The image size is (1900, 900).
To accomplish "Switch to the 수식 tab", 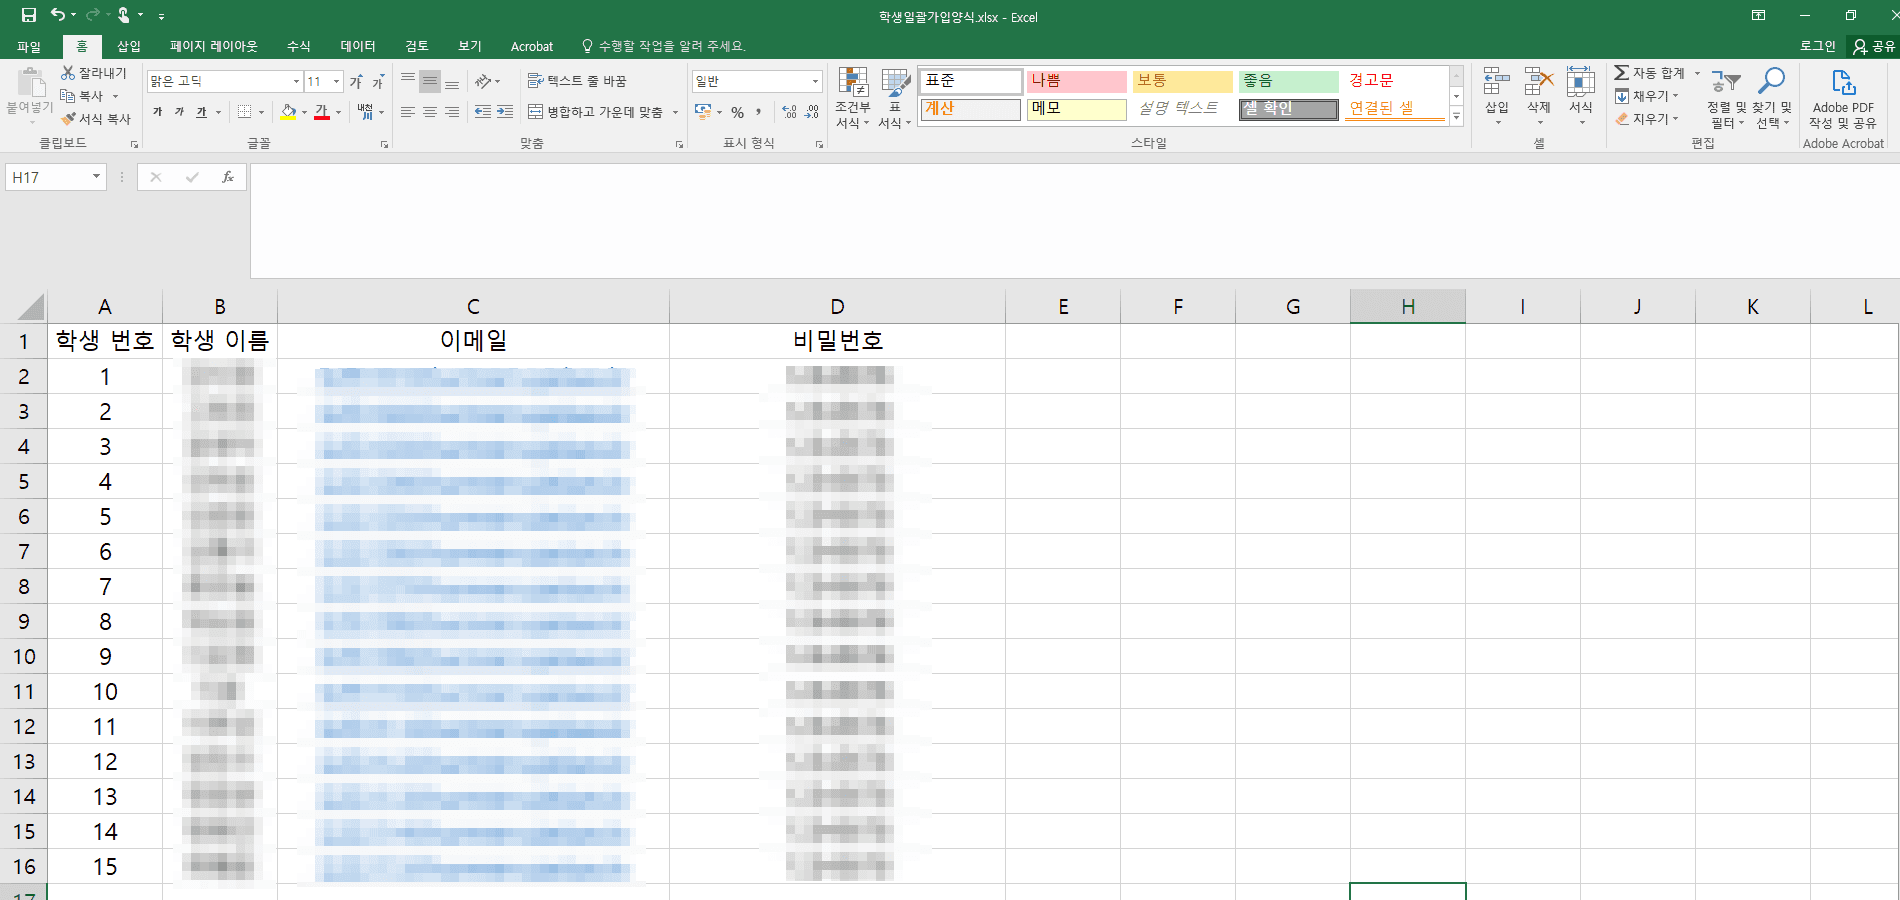I will [x=299, y=46].
